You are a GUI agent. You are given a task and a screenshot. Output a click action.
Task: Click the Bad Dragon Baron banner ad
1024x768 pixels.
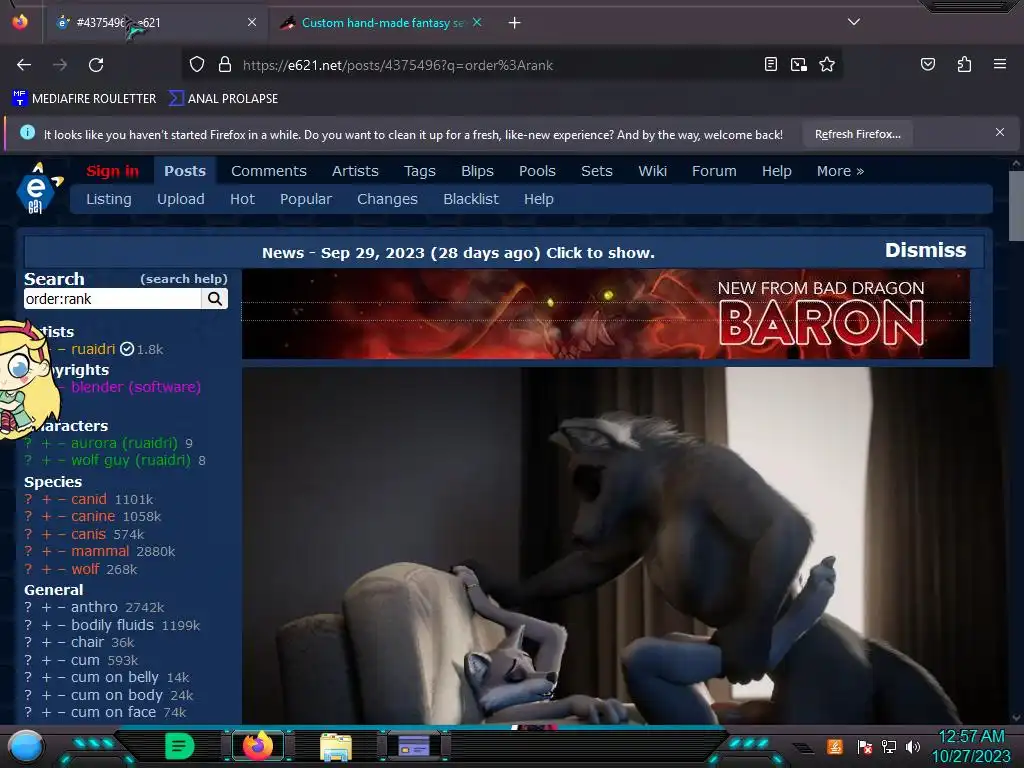605,314
